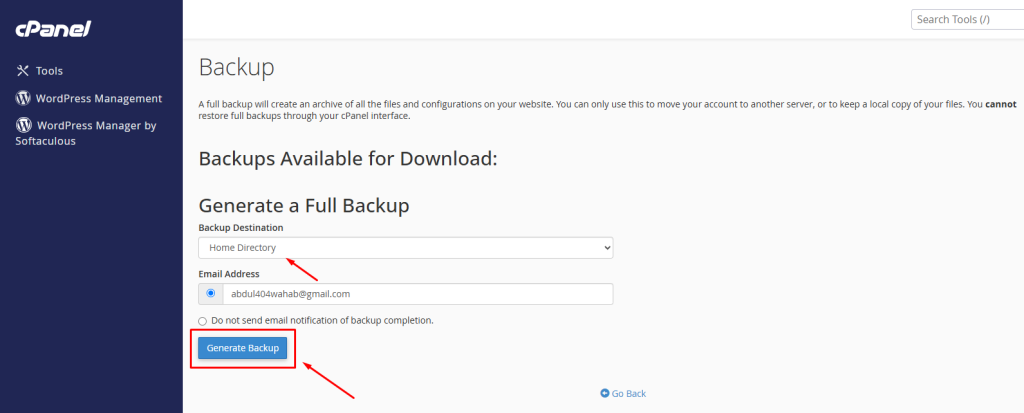The width and height of the screenshot is (1024, 413).
Task: Click the wrench icon beside Tools
Action: point(23,71)
